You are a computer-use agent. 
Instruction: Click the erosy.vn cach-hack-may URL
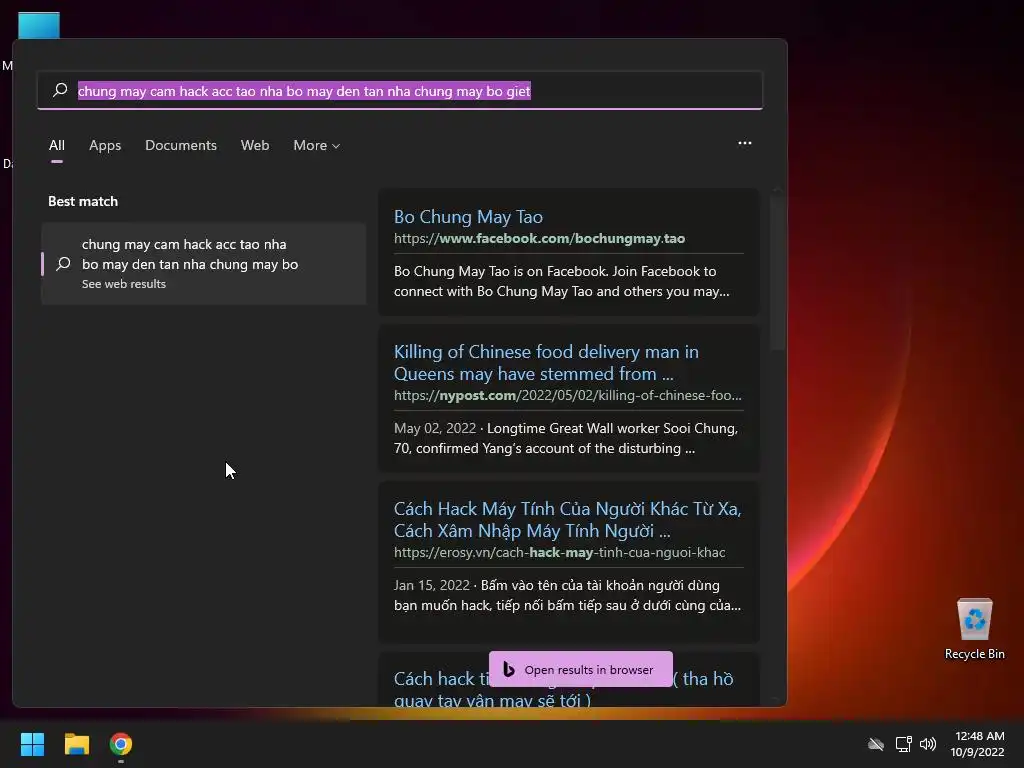(x=560, y=552)
